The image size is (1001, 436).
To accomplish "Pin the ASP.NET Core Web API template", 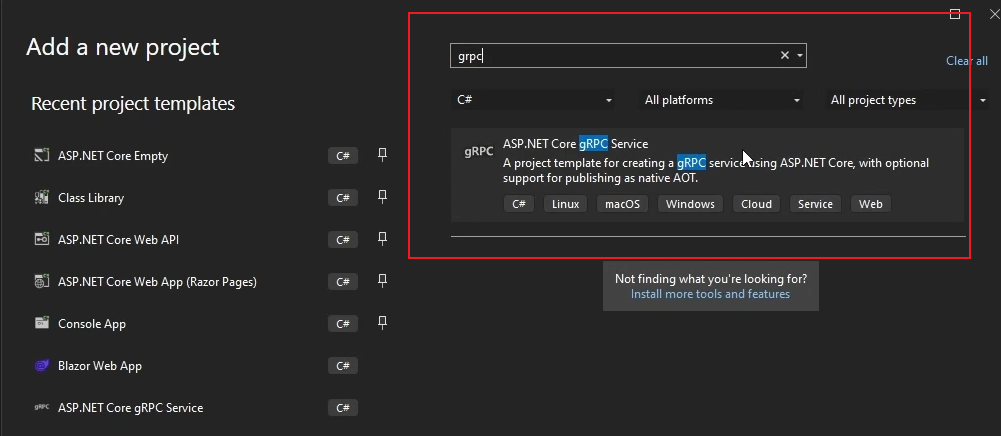I will click(382, 239).
